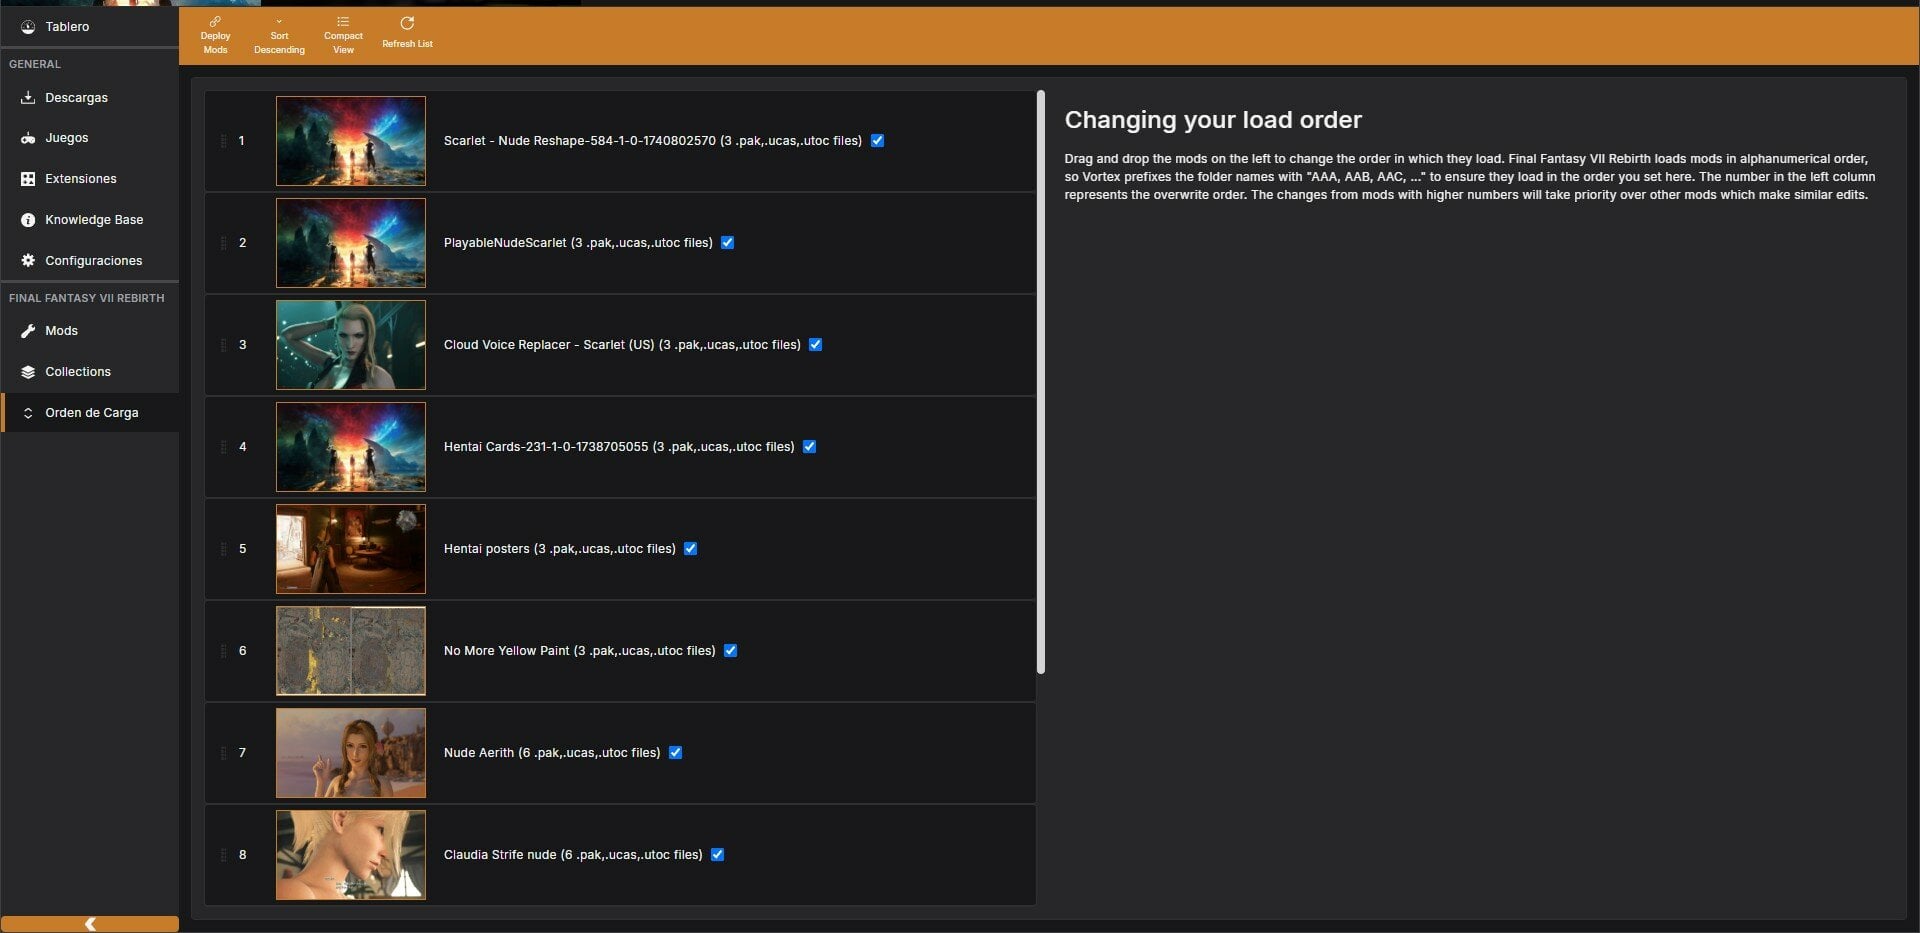1920x933 pixels.
Task: Click the Cloud Voice Replacer thumbnail
Action: (x=351, y=345)
